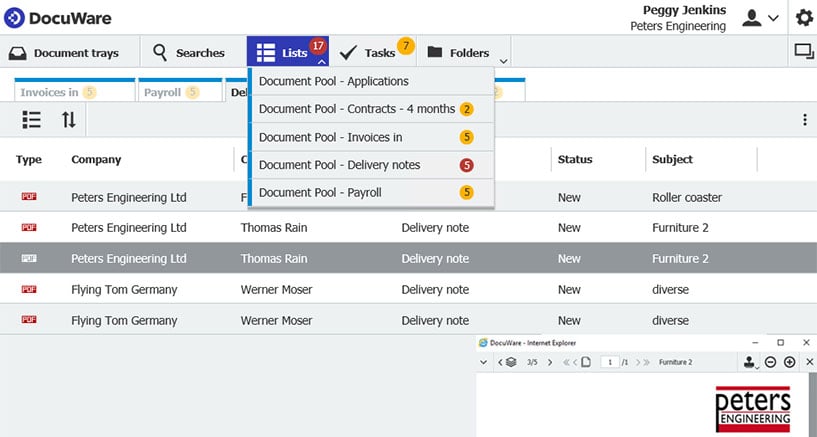The image size is (817, 437).
Task: Zoom out with minus icon in viewer
Action: (x=771, y=362)
